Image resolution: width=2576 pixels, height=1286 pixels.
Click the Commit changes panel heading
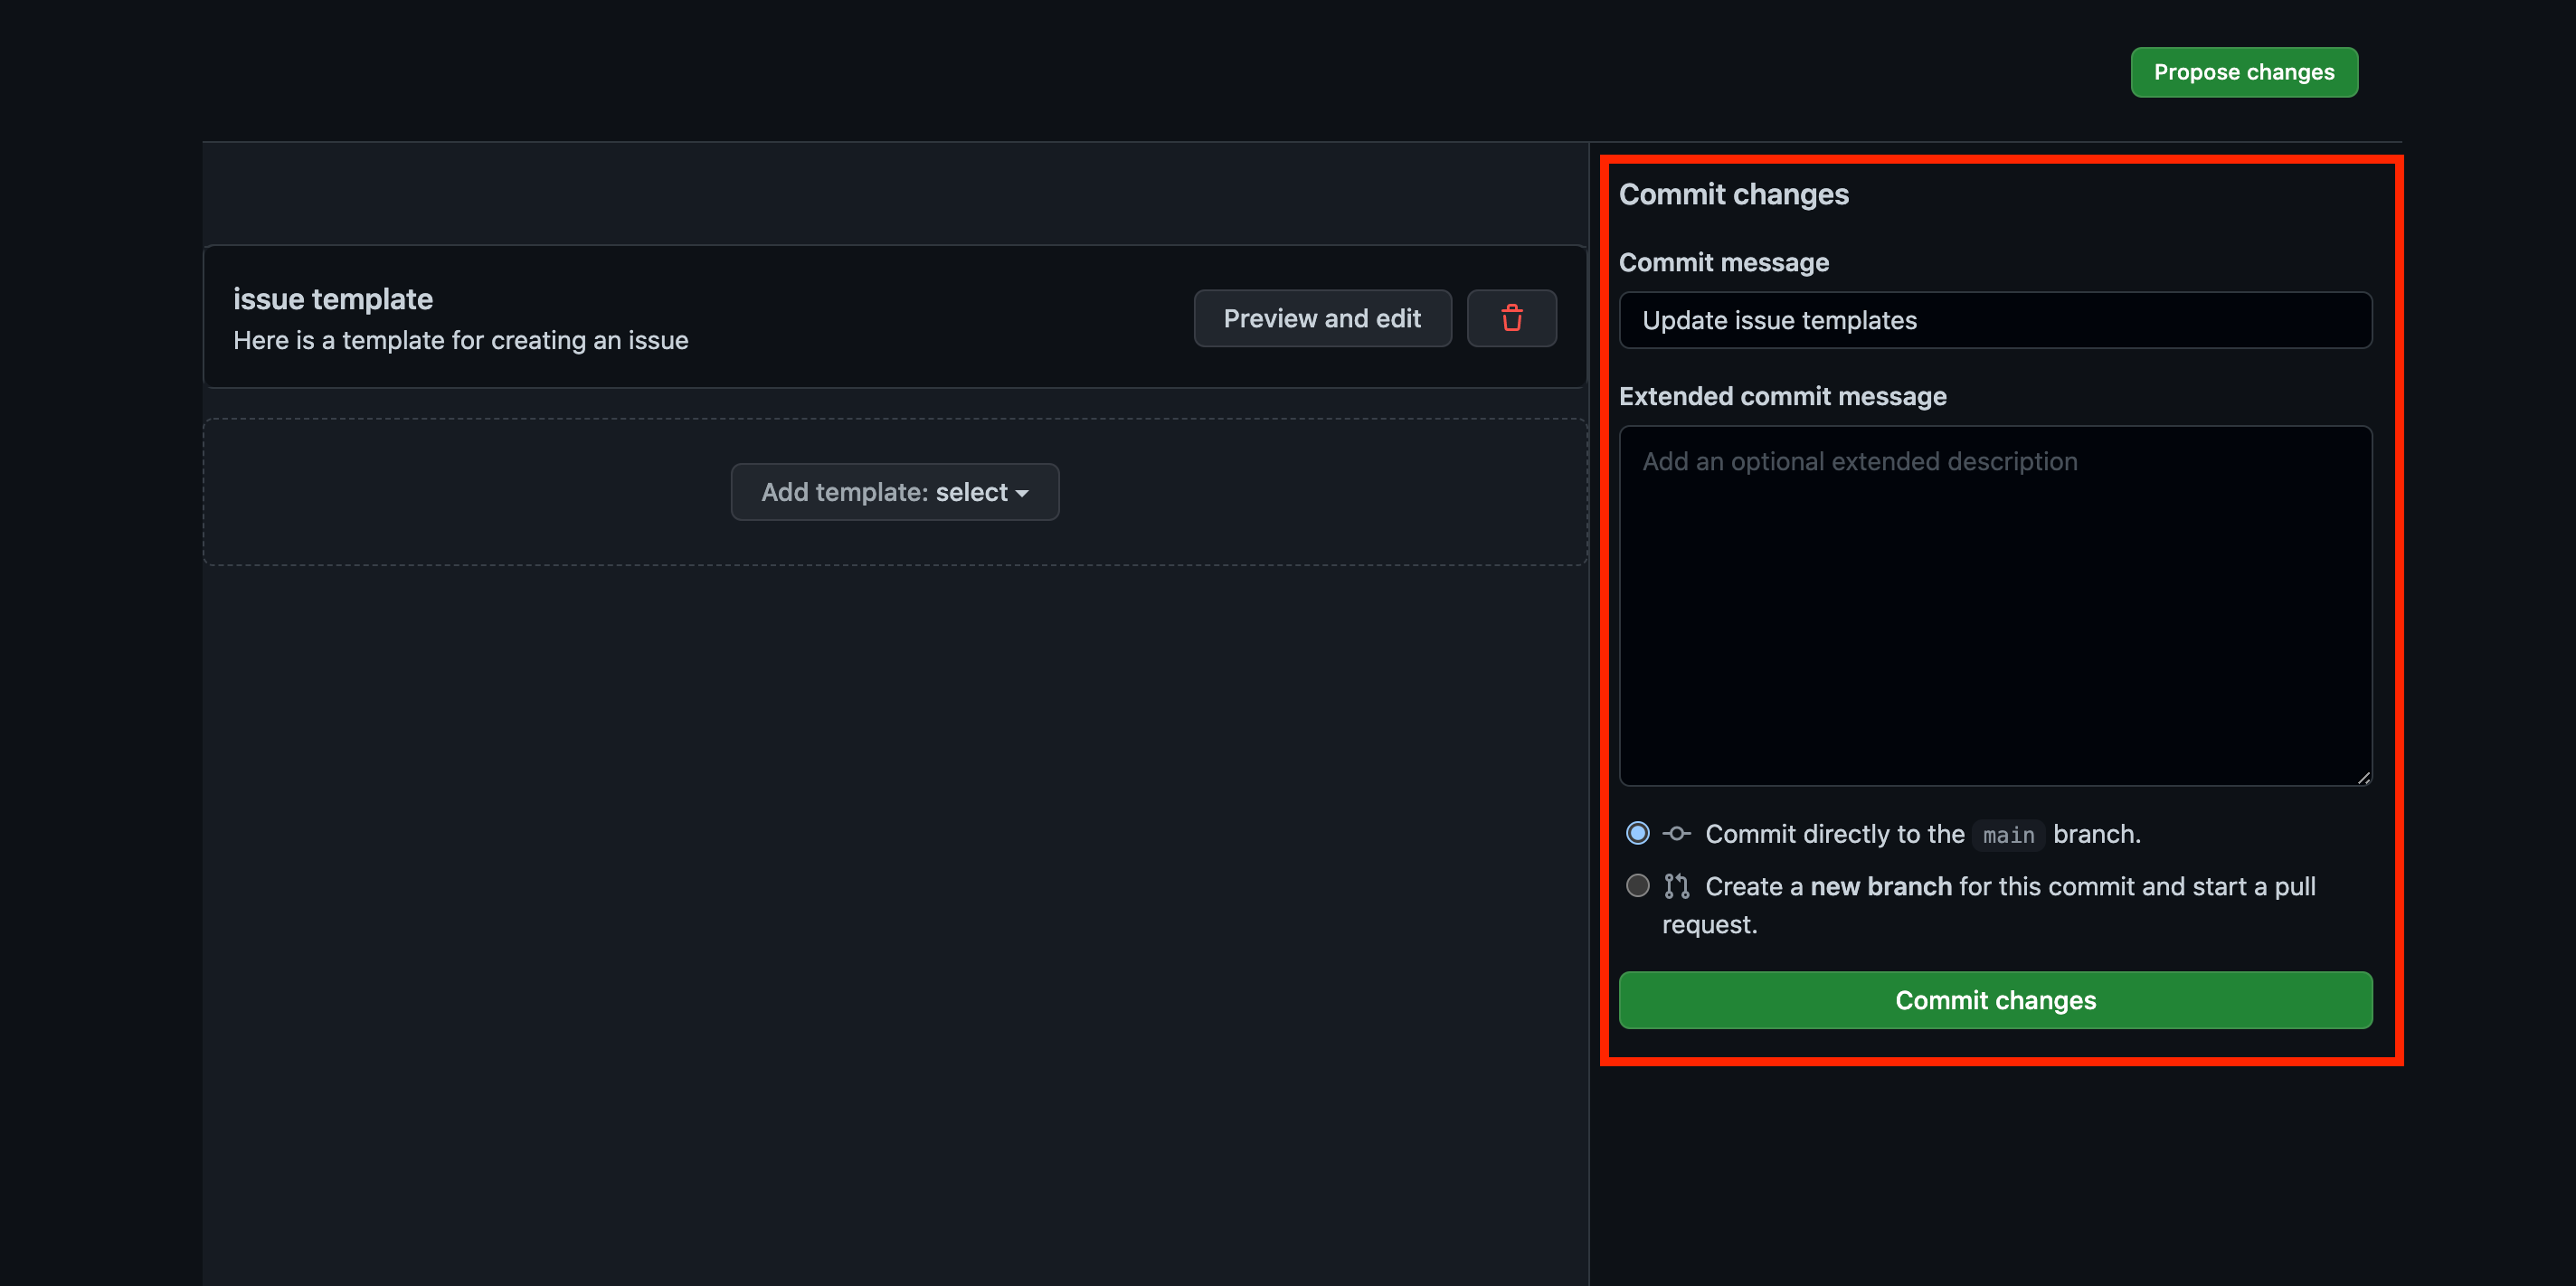coord(1733,194)
